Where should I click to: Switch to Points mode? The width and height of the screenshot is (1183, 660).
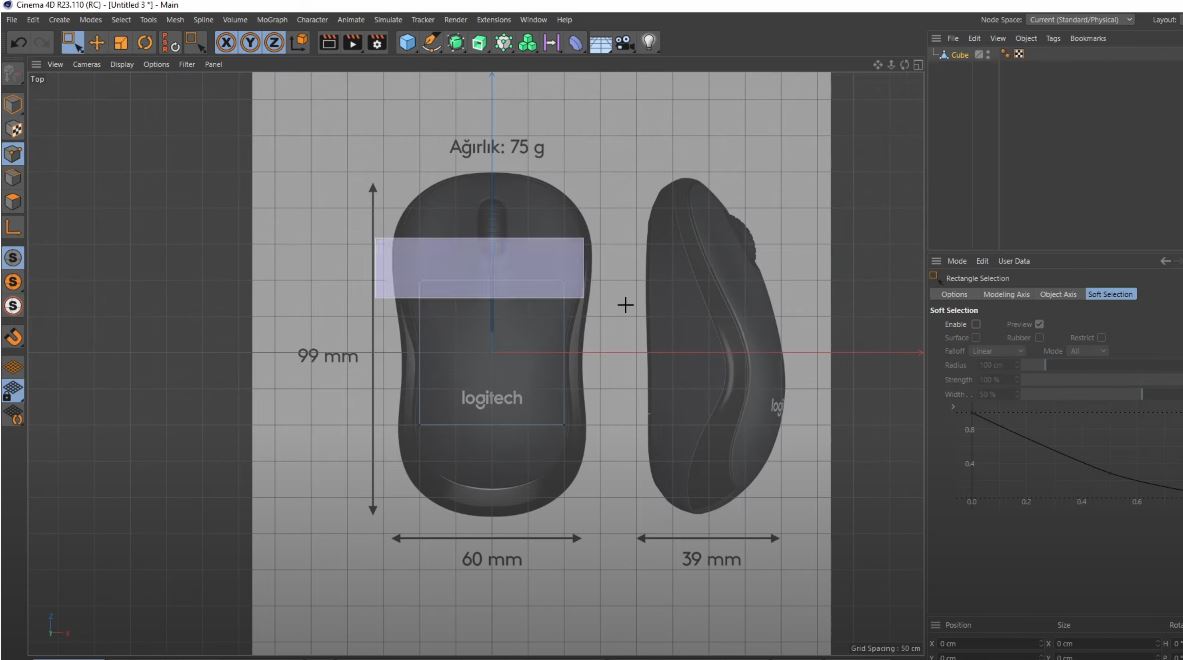click(13, 153)
